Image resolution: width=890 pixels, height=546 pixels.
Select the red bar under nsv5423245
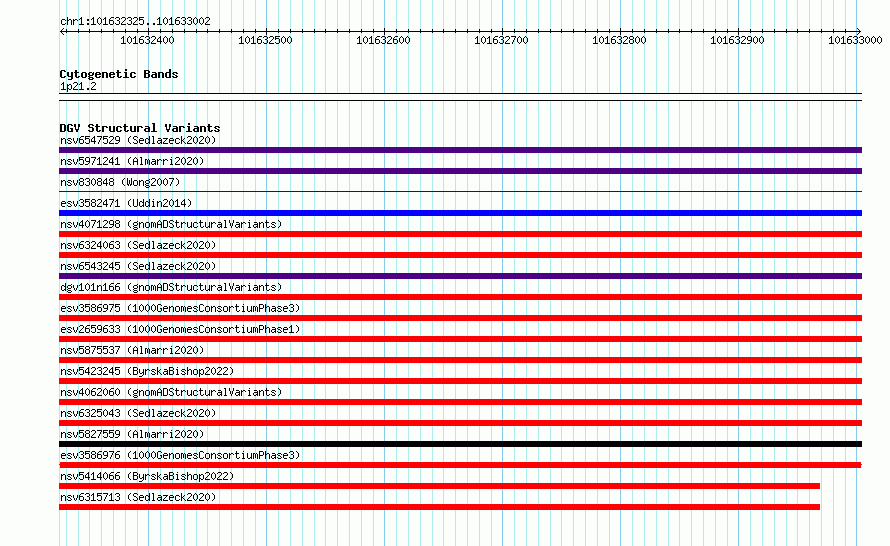click(x=460, y=381)
